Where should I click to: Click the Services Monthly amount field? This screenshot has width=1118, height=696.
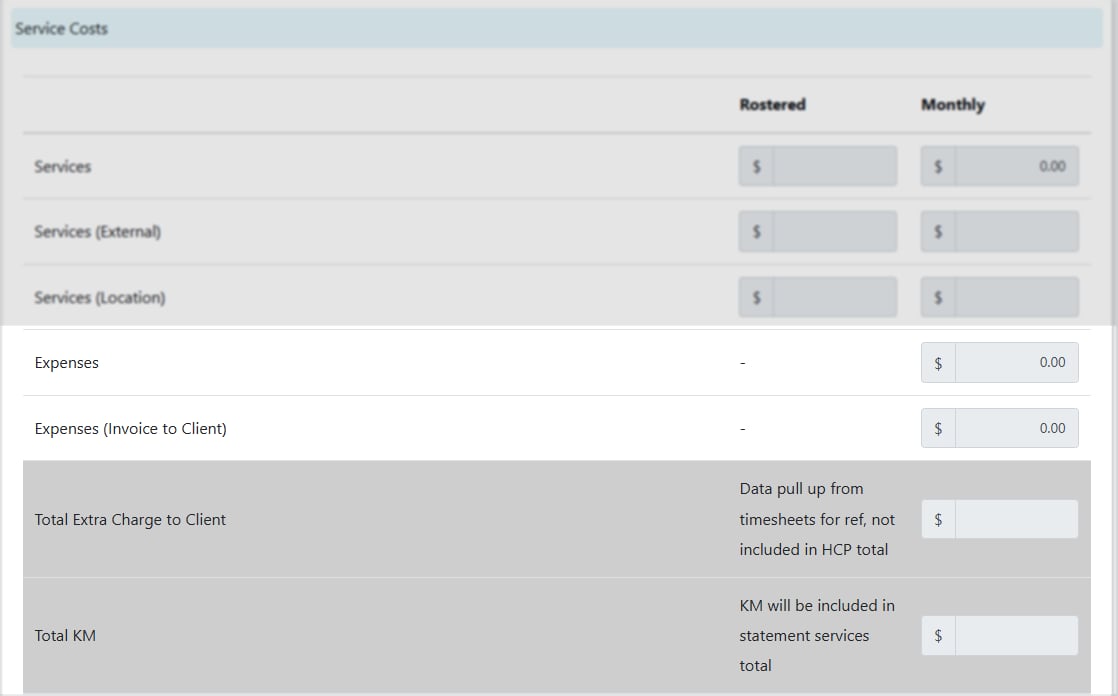(1017, 166)
